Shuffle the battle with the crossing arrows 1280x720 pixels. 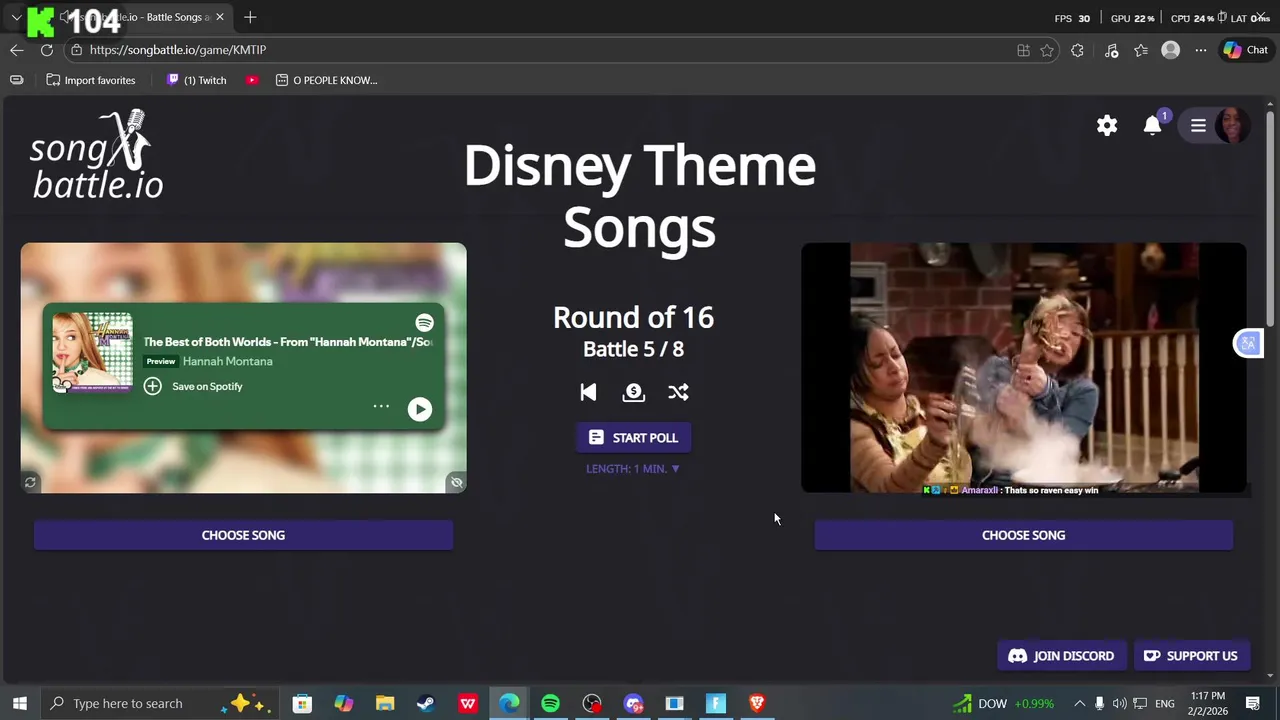pyautogui.click(x=678, y=392)
